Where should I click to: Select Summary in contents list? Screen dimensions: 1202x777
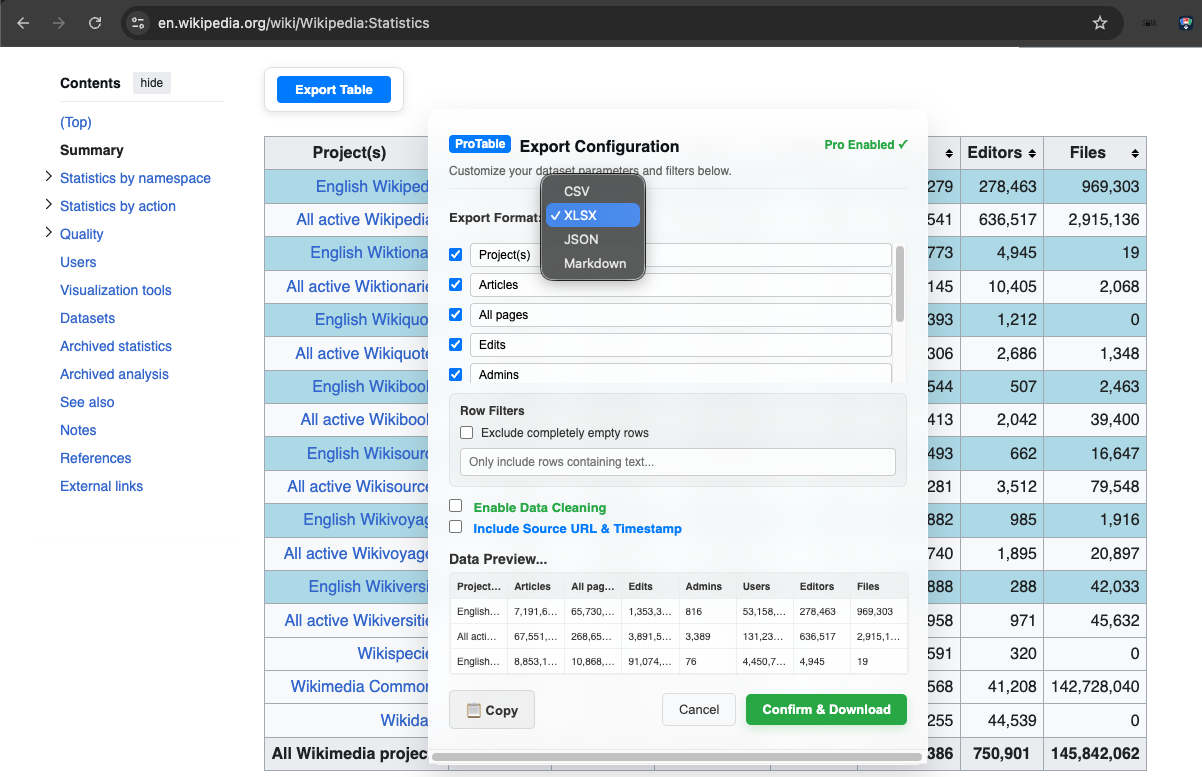click(x=92, y=150)
